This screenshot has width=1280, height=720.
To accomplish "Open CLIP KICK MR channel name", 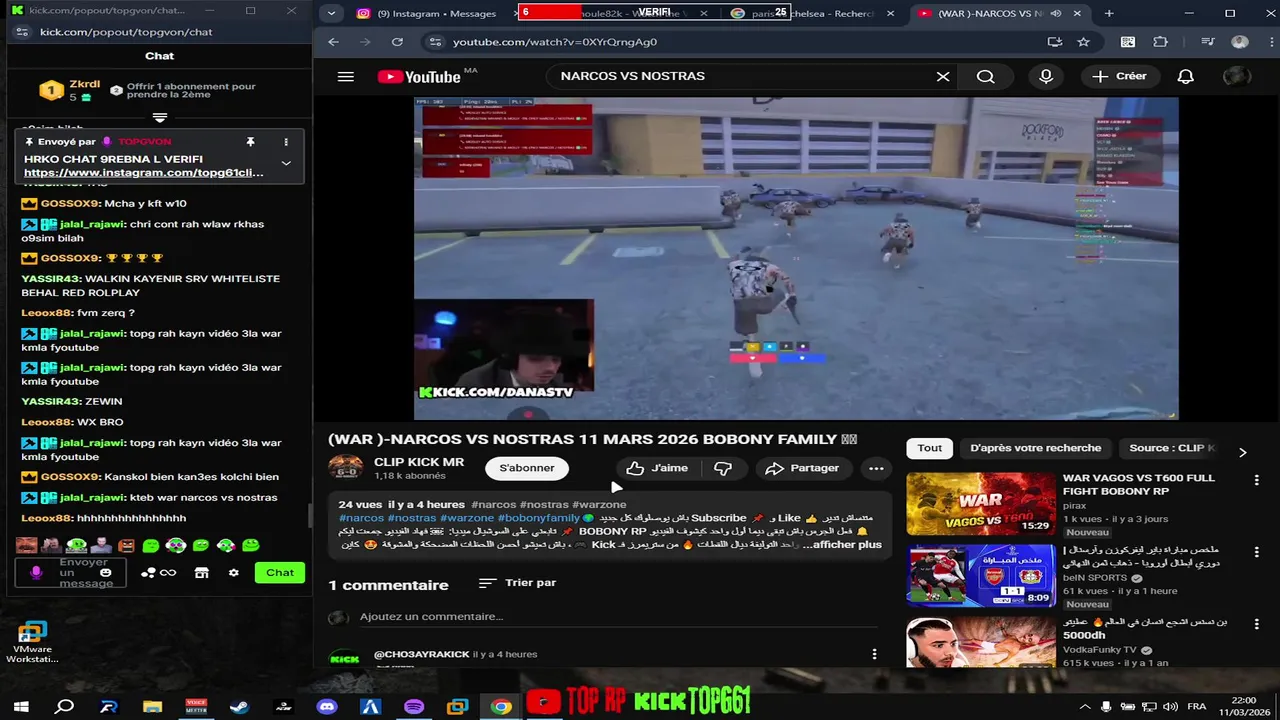I will tap(419, 462).
